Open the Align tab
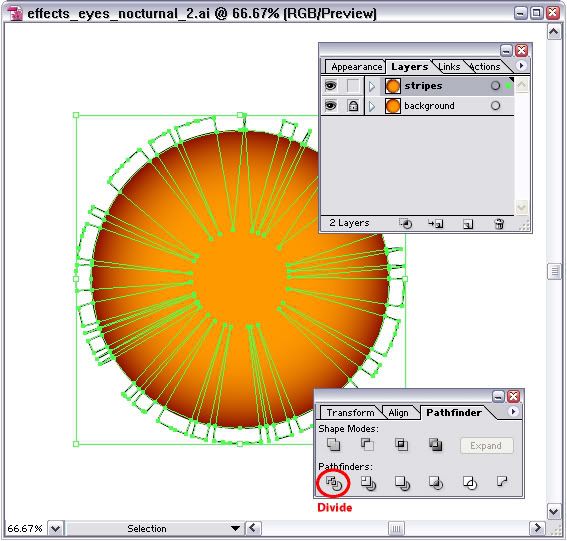Image resolution: width=567 pixels, height=541 pixels. point(398,413)
